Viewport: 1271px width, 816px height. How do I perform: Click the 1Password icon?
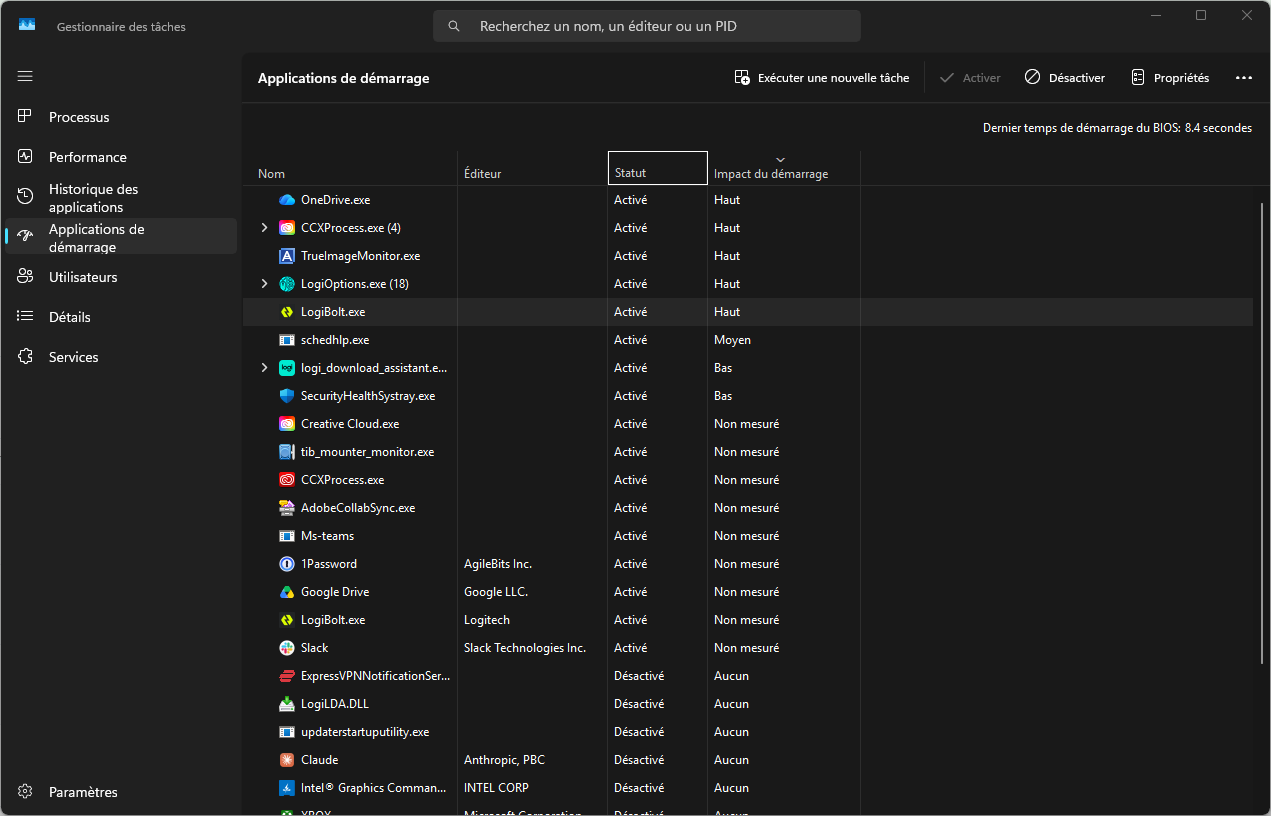[287, 564]
